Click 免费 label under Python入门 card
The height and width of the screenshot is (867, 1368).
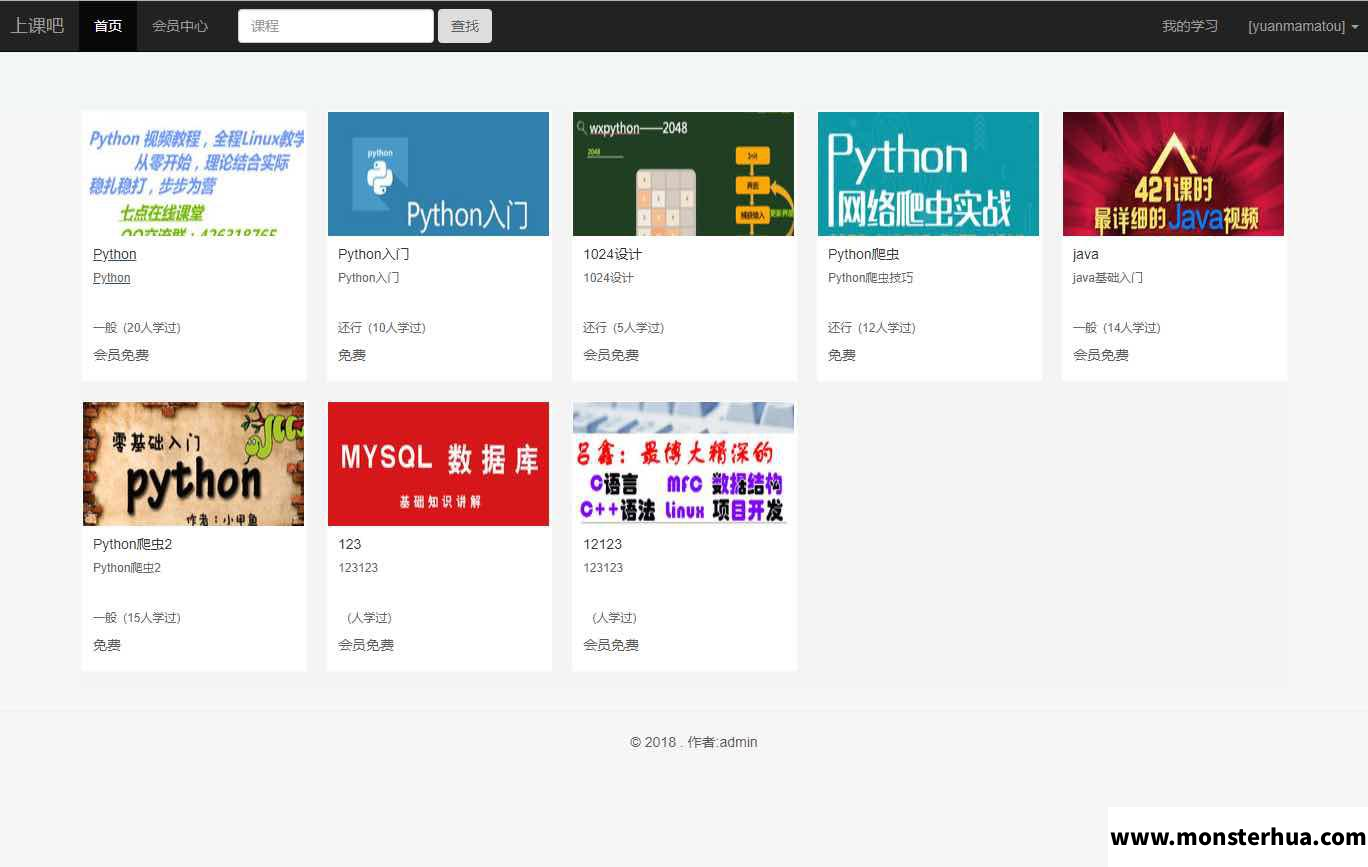pos(352,355)
